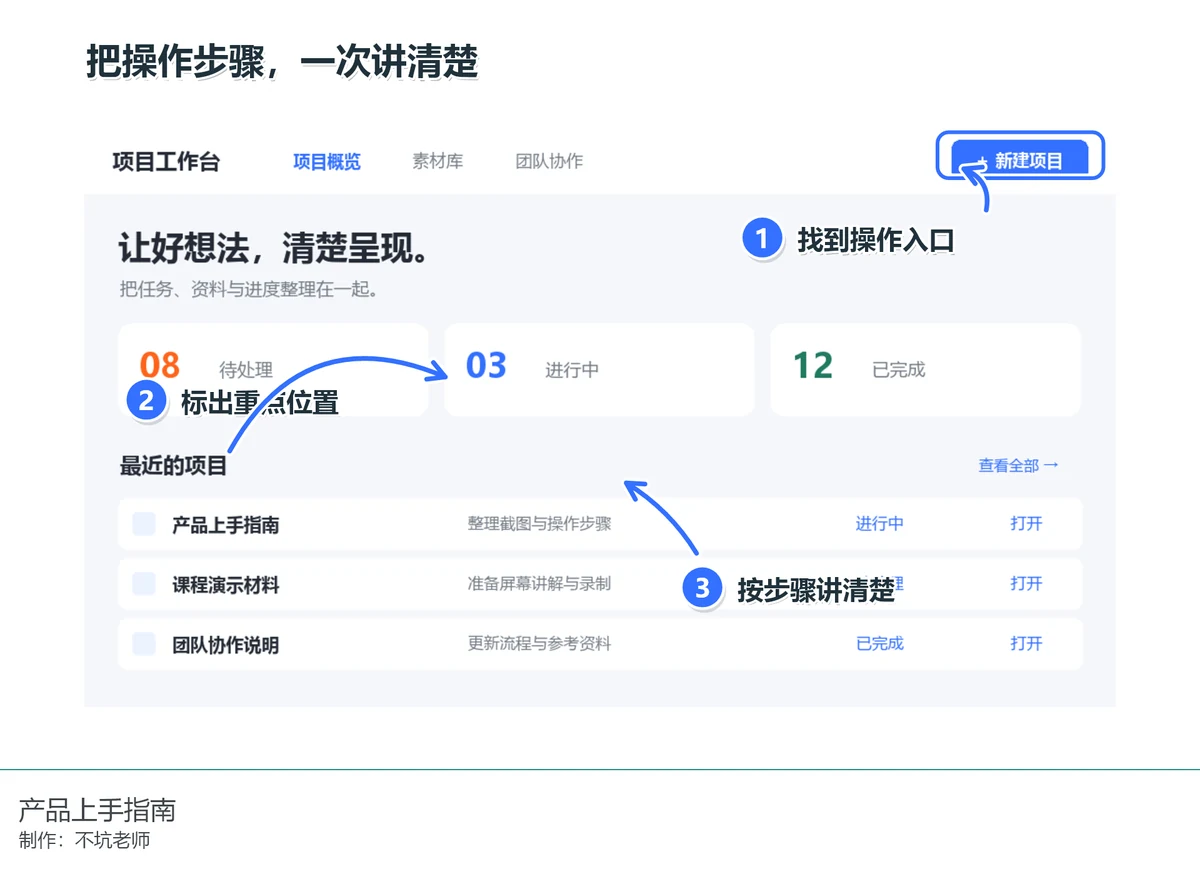Click the 03 进行中 stats card
Image resolution: width=1200 pixels, height=874 pixels.
(x=599, y=369)
